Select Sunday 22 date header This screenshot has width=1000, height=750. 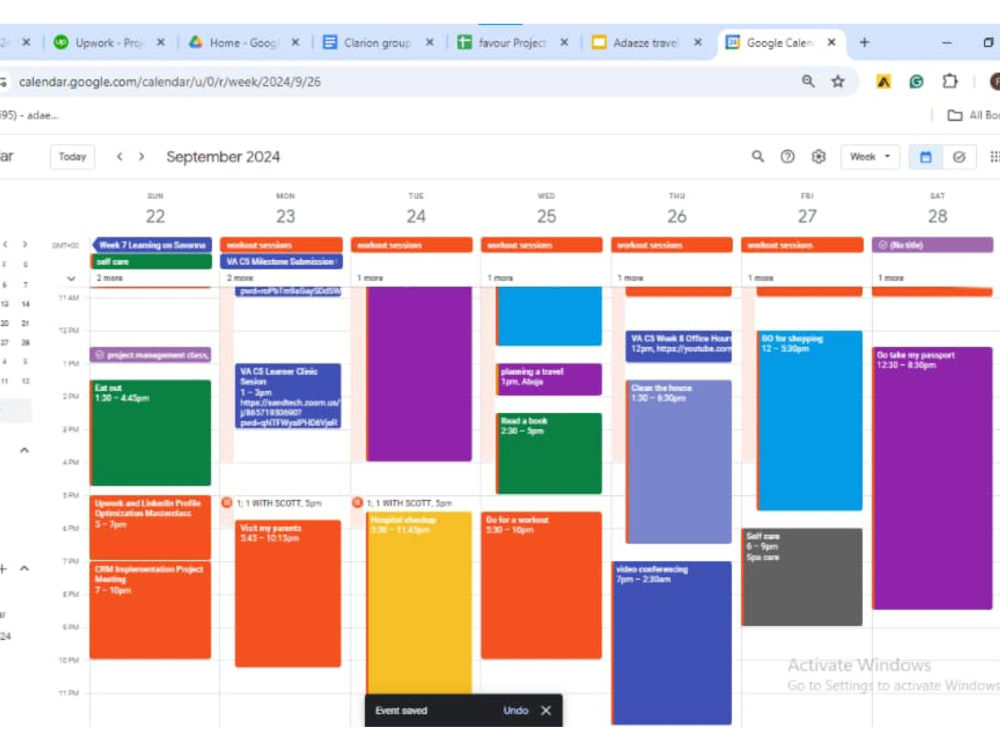coord(155,216)
